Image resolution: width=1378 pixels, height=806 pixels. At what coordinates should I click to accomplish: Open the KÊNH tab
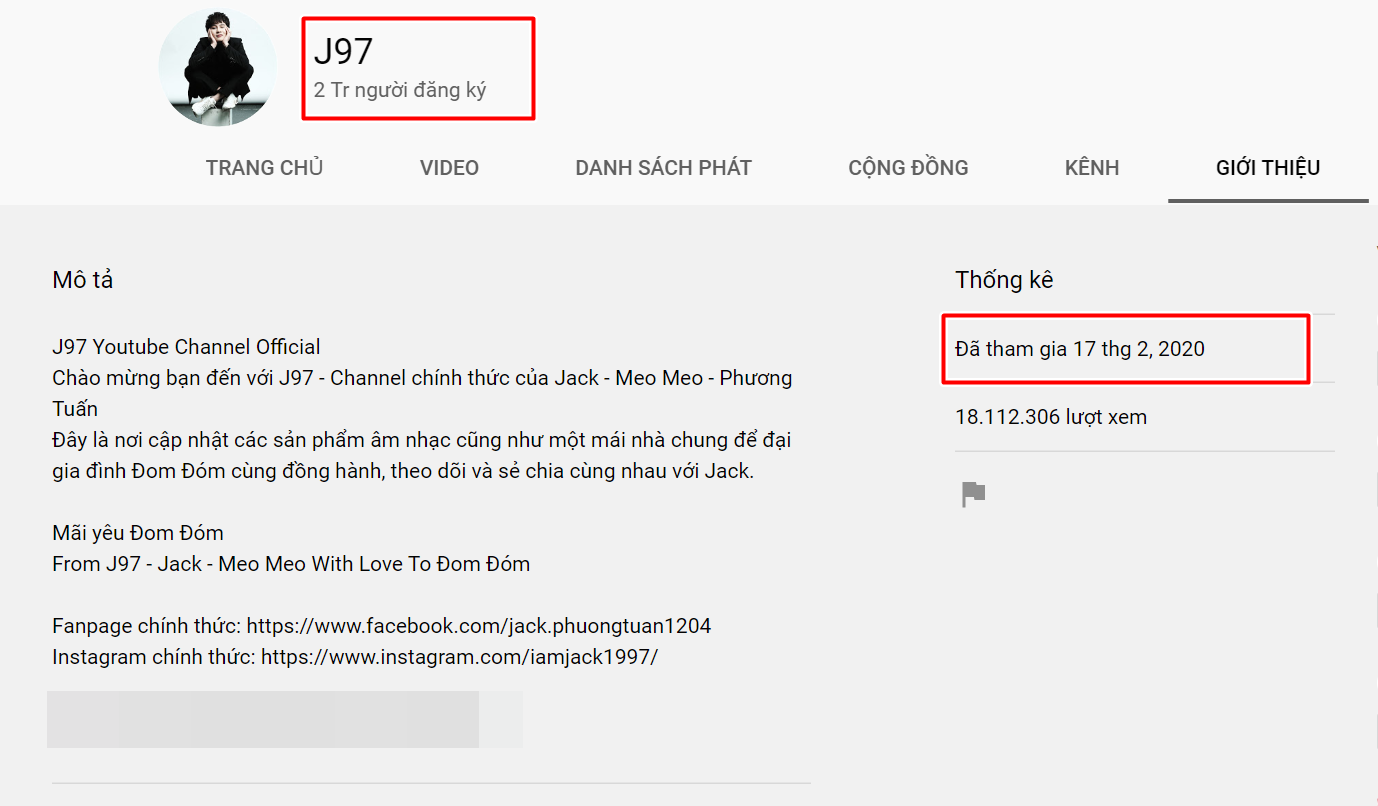click(1092, 168)
